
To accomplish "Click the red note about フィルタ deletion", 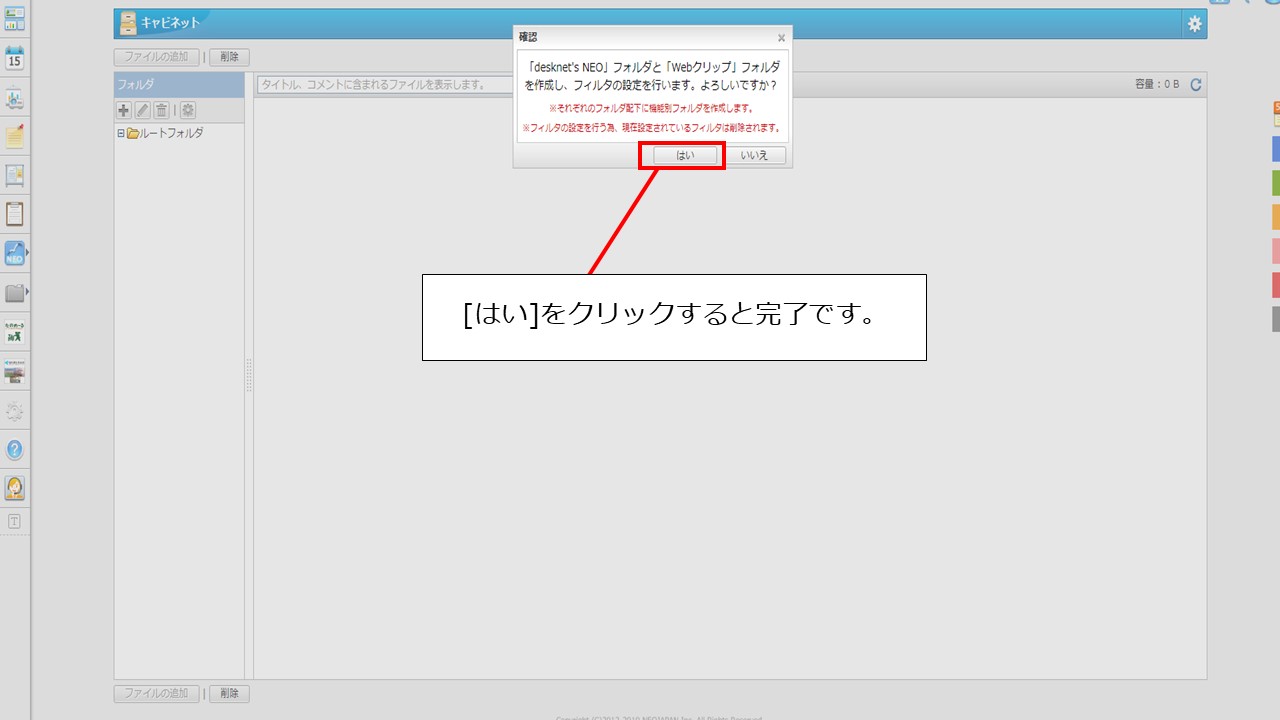I will tap(652, 128).
